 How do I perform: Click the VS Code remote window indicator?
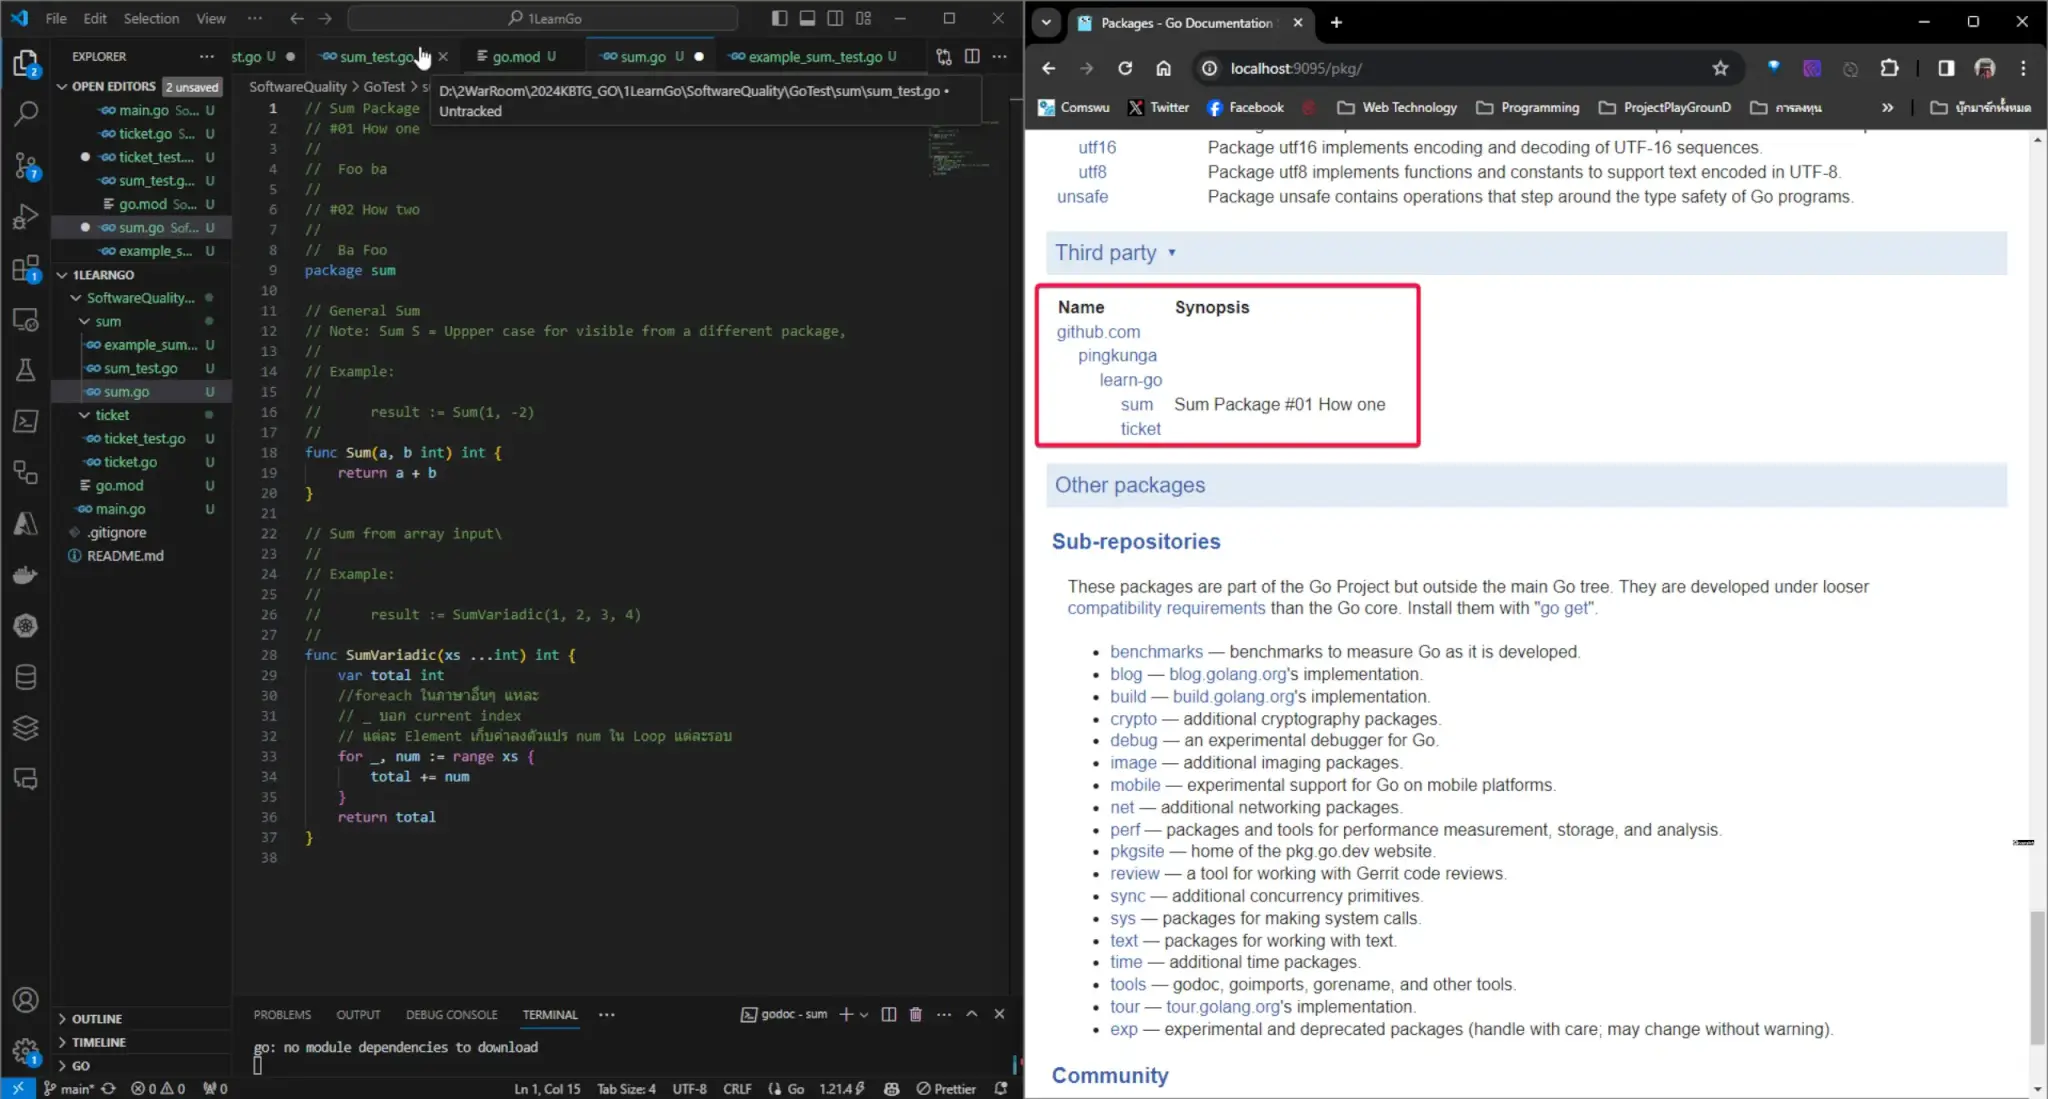tap(17, 1088)
